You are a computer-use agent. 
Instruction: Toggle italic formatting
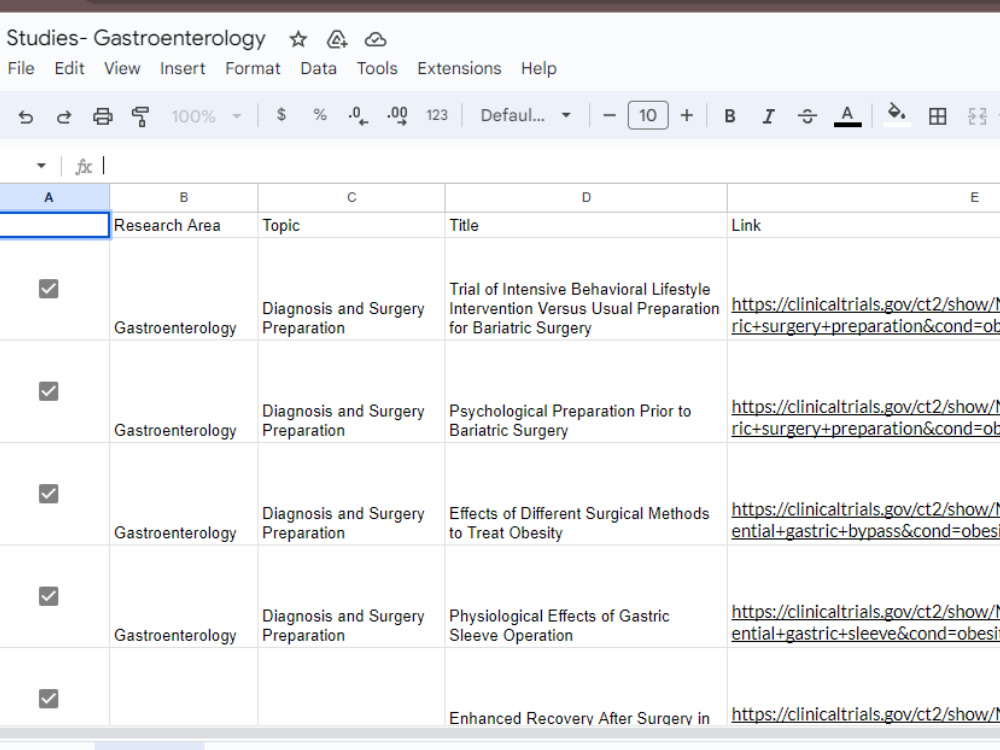tap(768, 116)
